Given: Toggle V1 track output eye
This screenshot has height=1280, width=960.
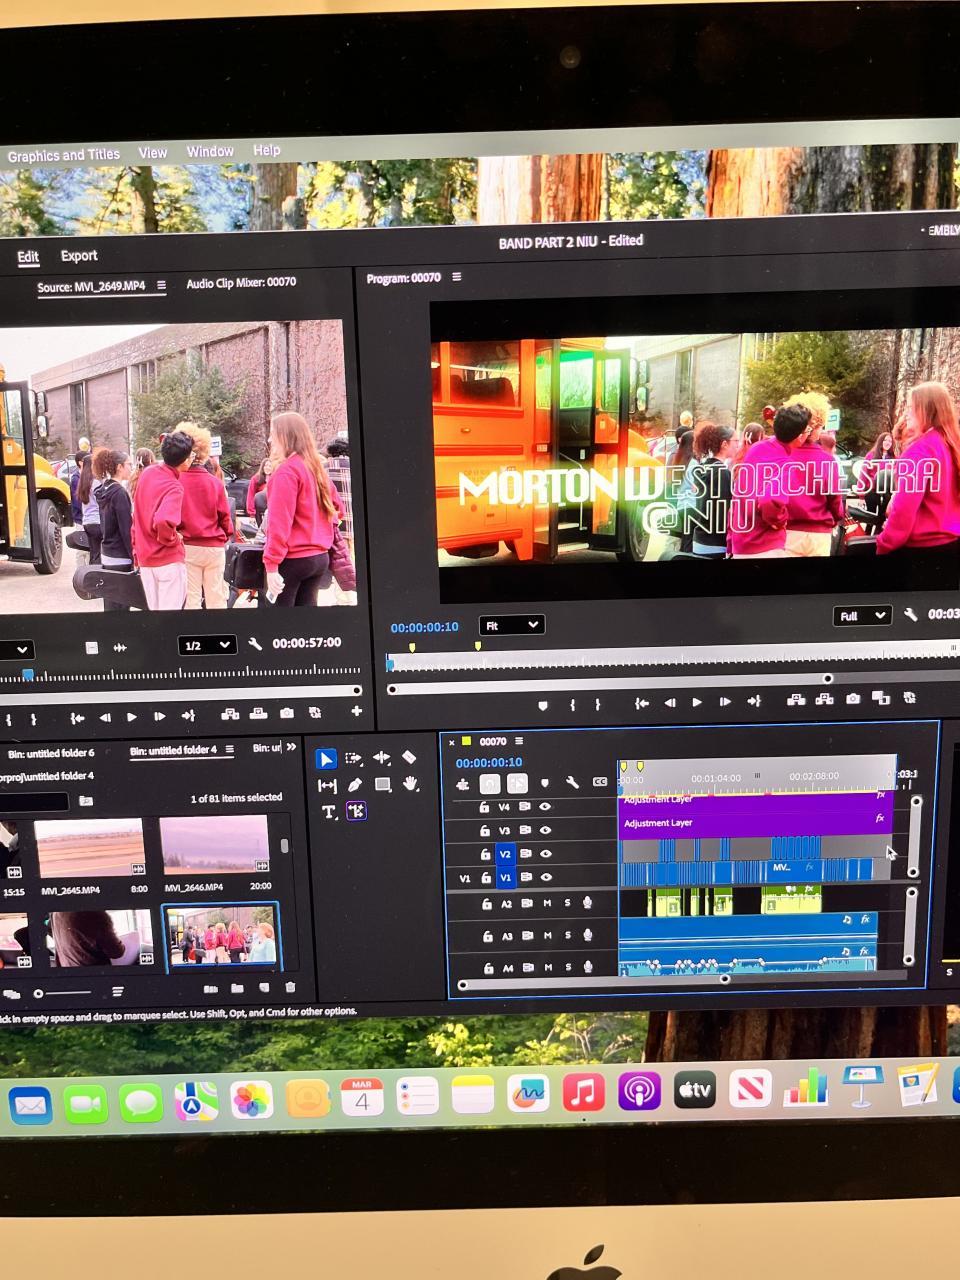Looking at the screenshot, I should 546,877.
